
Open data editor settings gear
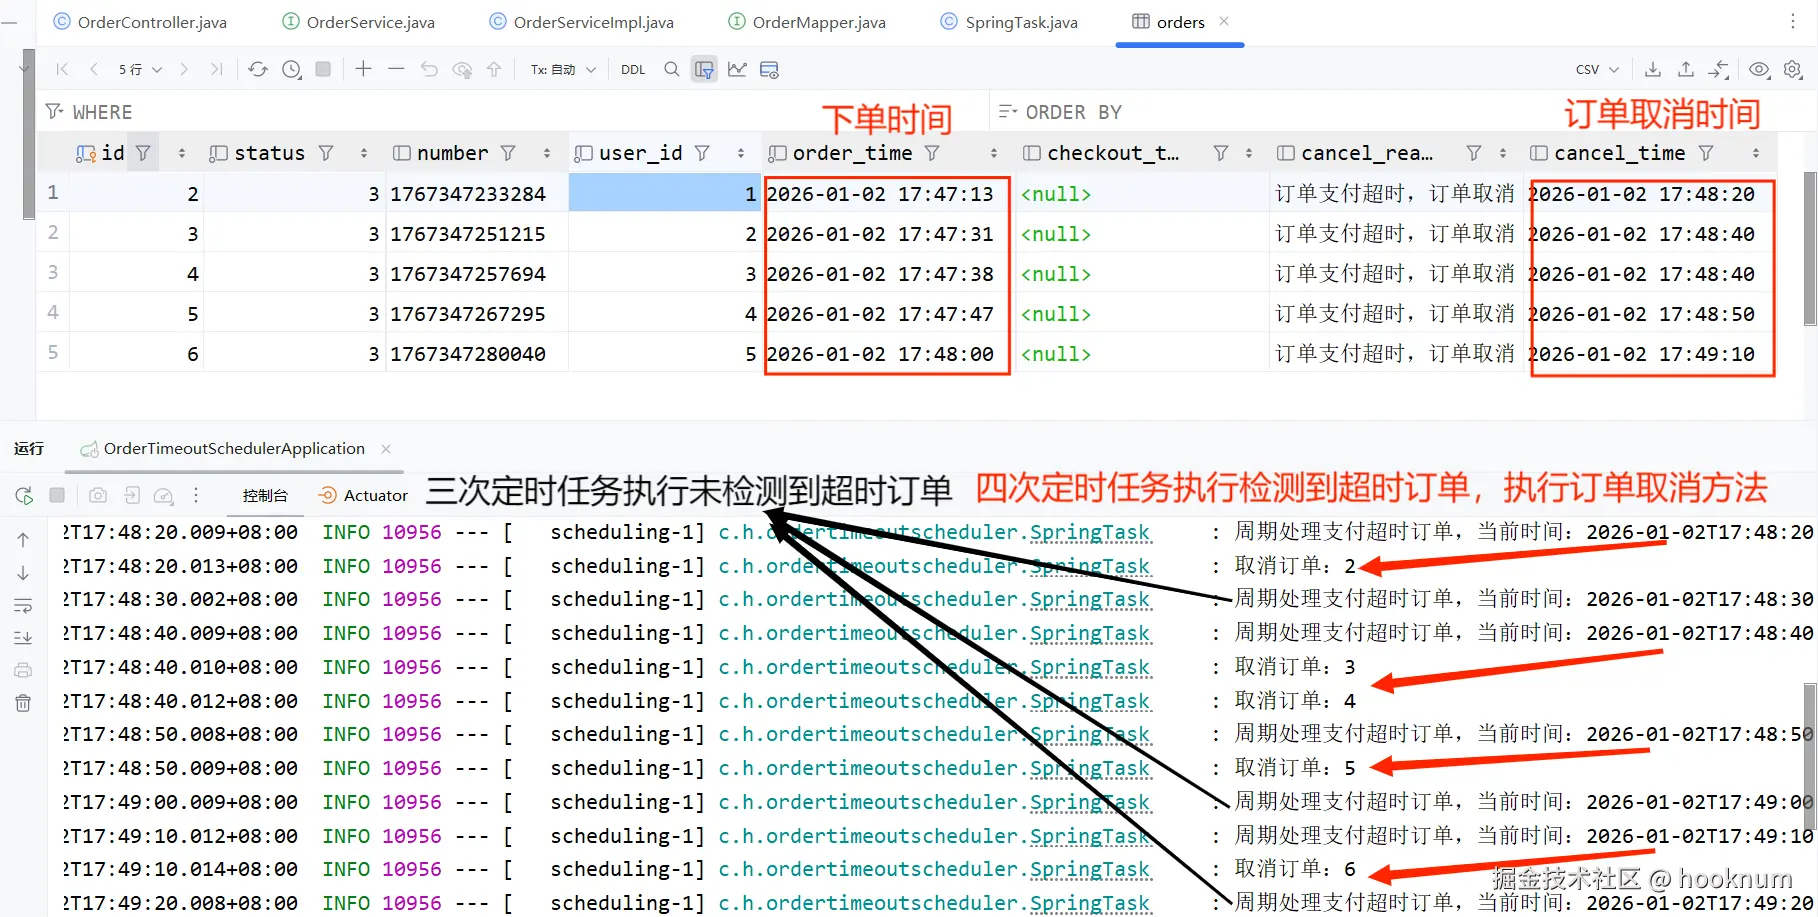tap(1793, 69)
